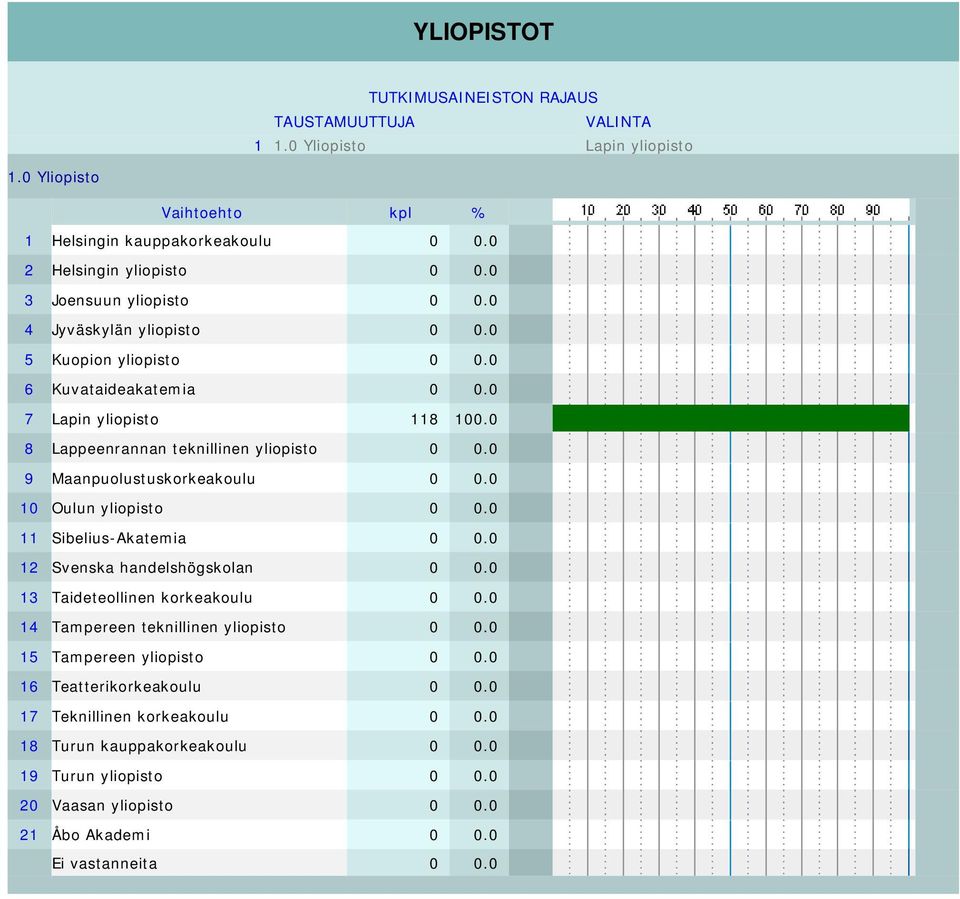Click the 90 tick label on the chart axis
The height and width of the screenshot is (899, 960).
click(x=872, y=210)
